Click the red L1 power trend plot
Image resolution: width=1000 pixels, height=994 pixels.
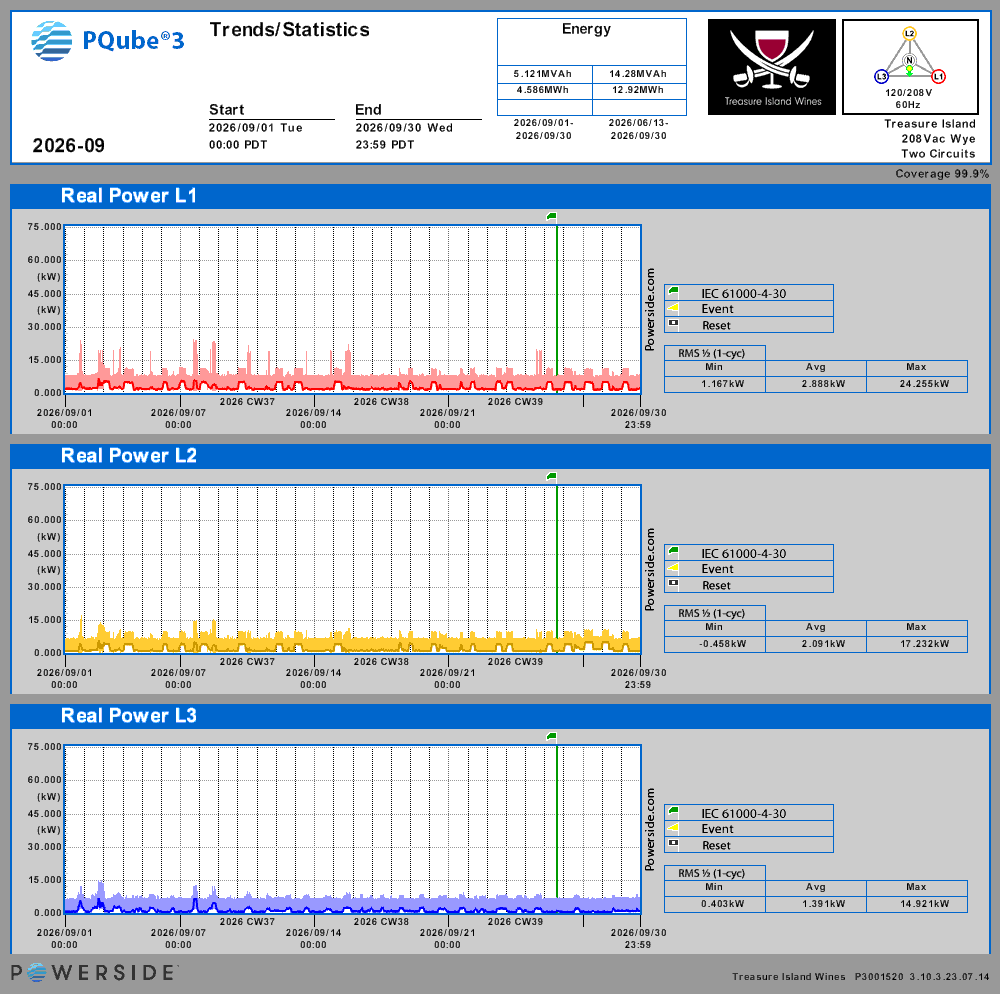353,309
